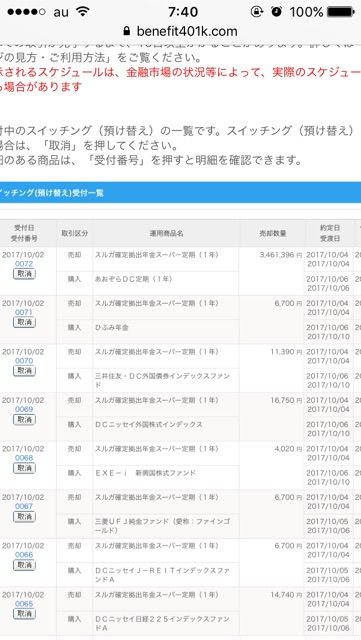This screenshot has height=640, width=361.
Task: Select あおぞらDC定期（1年） product name
Action: (x=134, y=279)
